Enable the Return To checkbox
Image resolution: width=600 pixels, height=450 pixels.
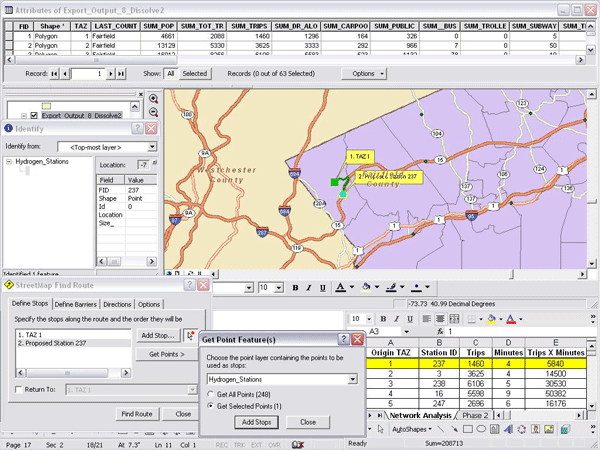coord(18,390)
